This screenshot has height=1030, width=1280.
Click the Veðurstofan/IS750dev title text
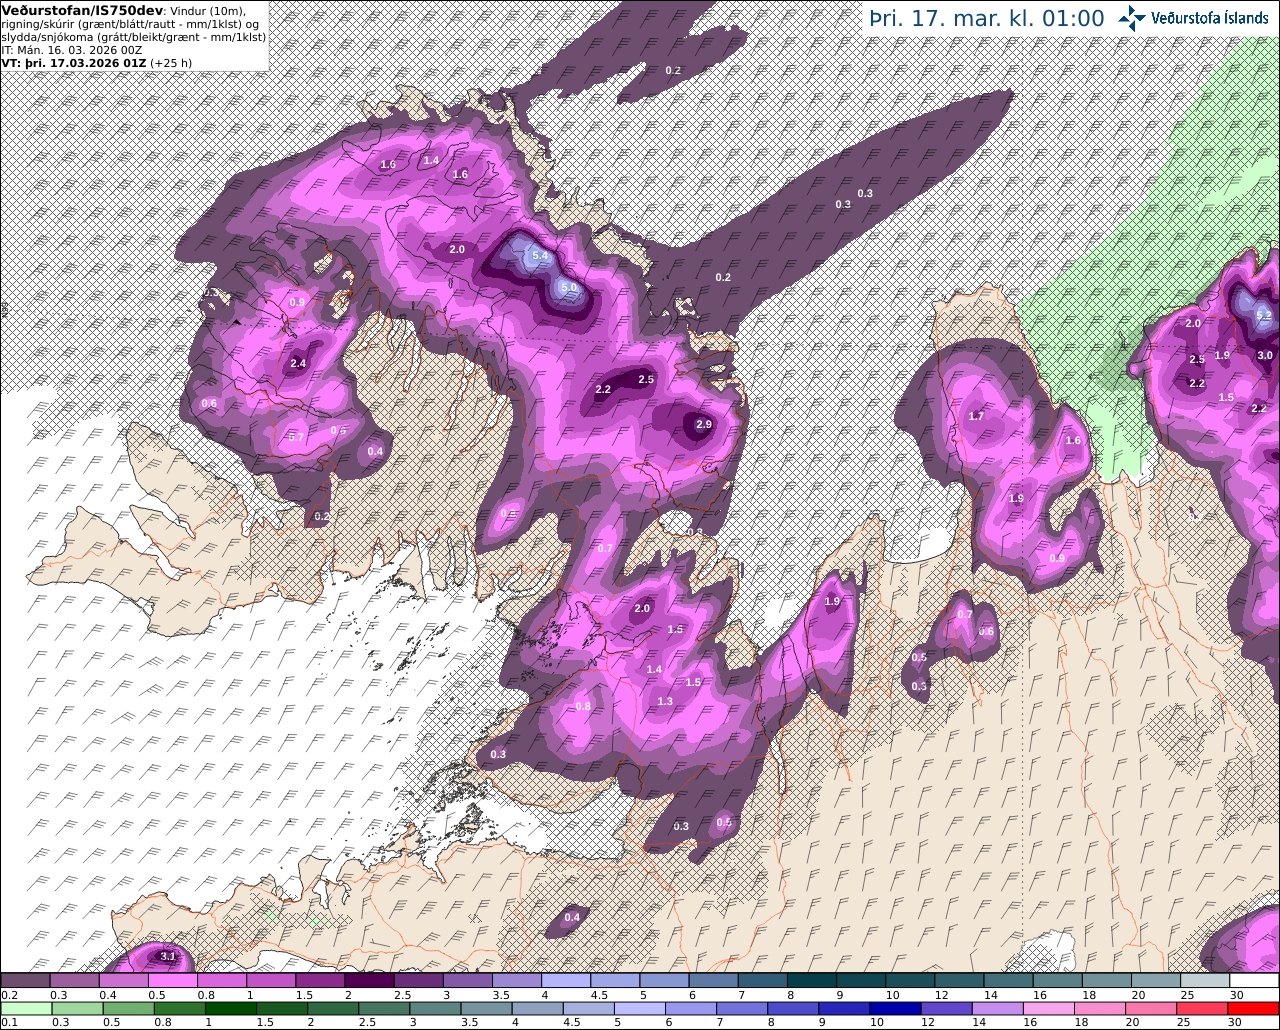coord(82,10)
